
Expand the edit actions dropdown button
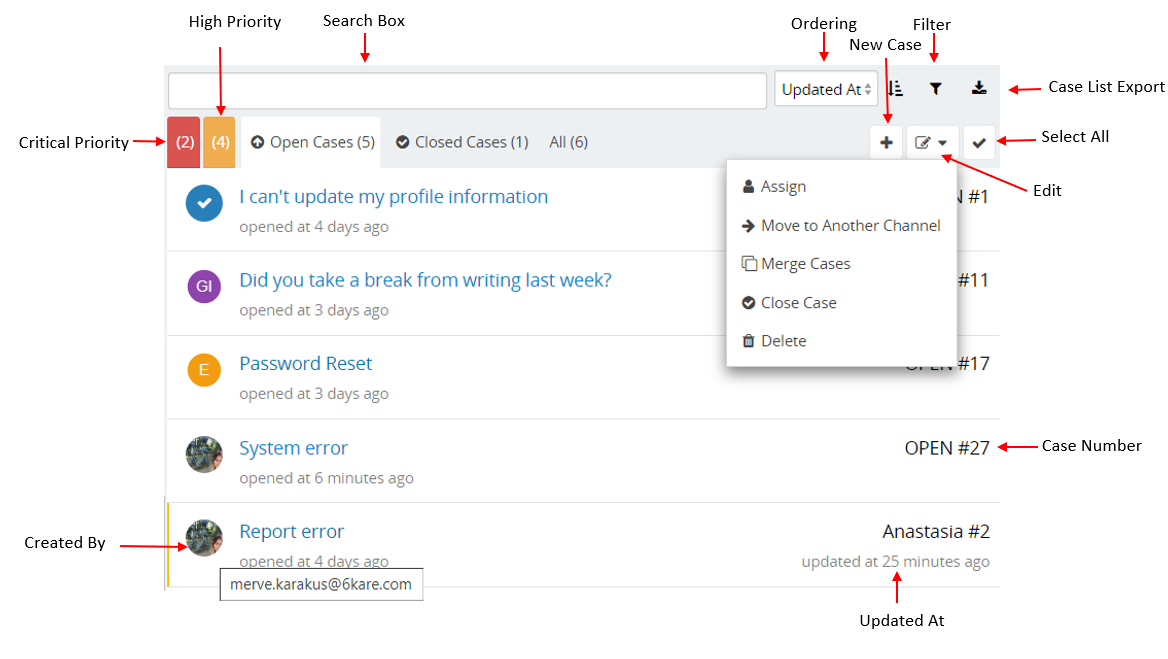tap(932, 143)
